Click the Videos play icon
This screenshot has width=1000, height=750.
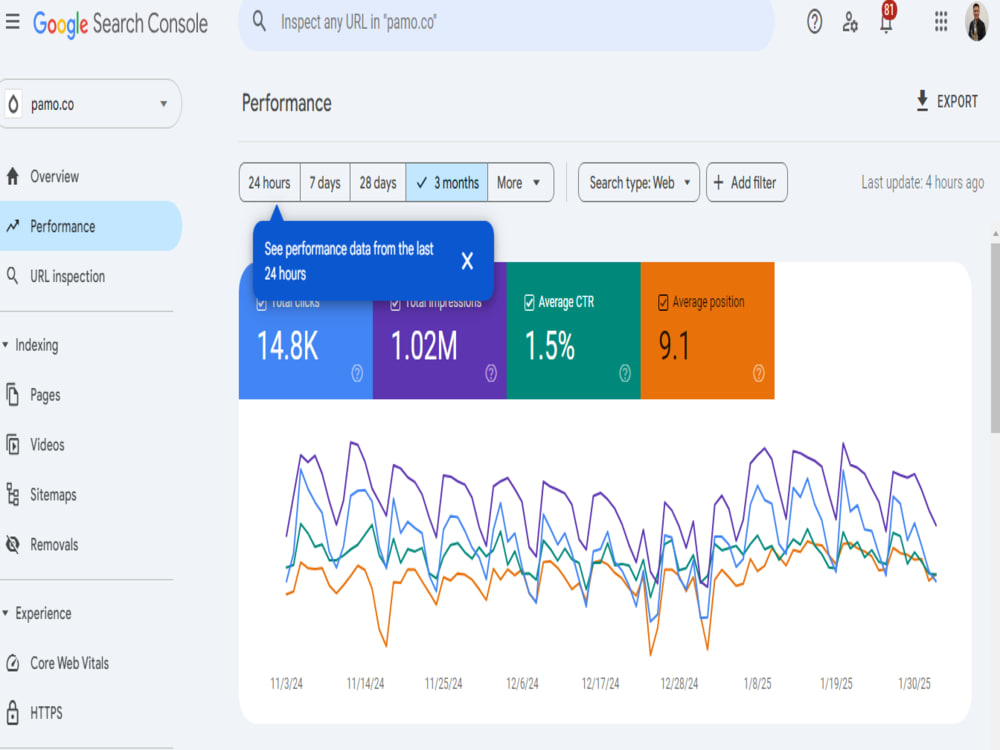[13, 445]
